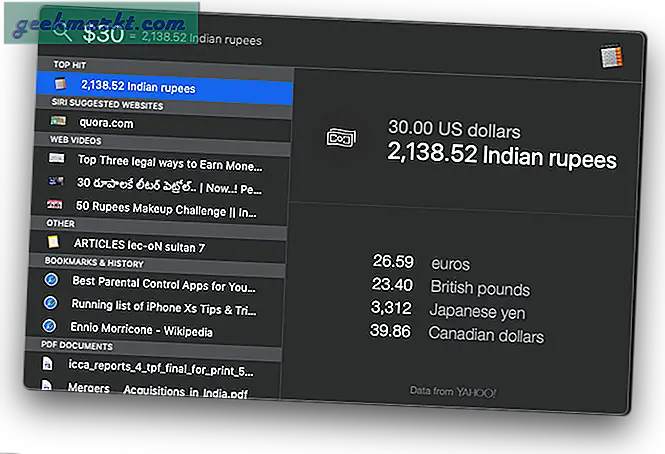The width and height of the screenshot is (665, 454).
Task: Open the quora.com suggested website
Action: [106, 123]
